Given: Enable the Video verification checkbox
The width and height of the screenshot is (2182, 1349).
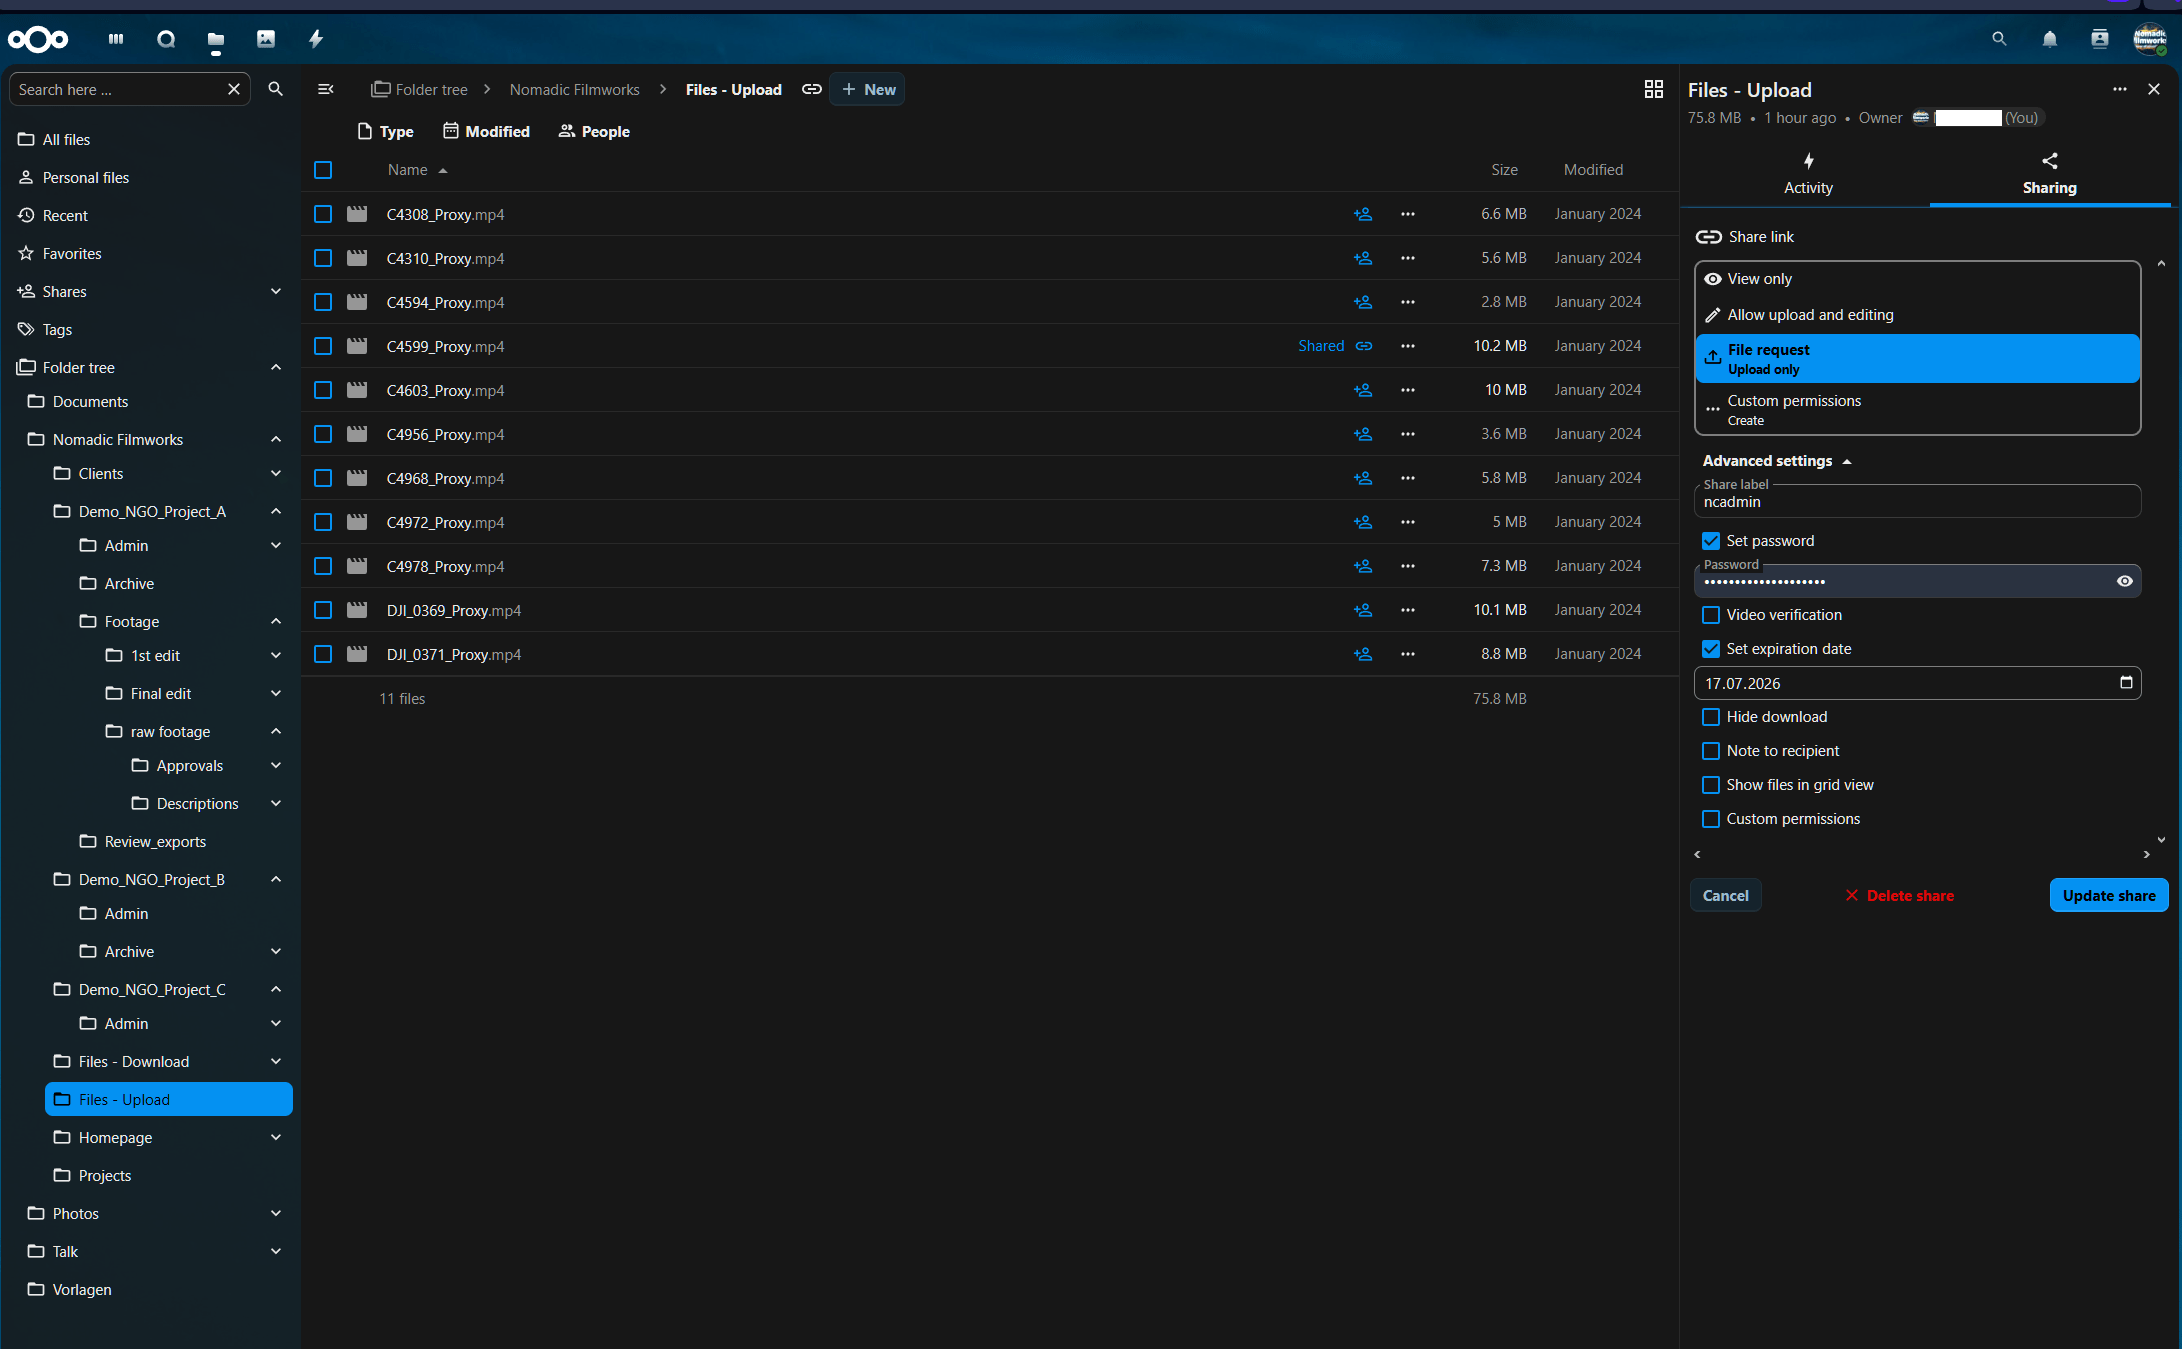Looking at the screenshot, I should click(1711, 615).
